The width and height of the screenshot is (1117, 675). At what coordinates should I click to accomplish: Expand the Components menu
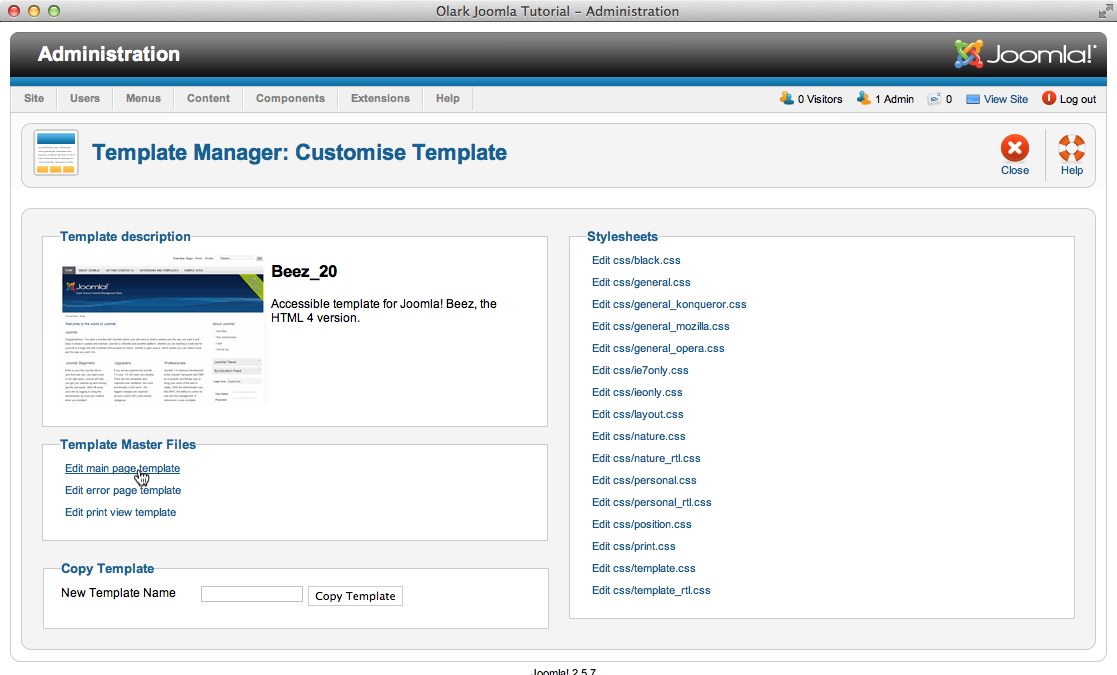[x=290, y=98]
